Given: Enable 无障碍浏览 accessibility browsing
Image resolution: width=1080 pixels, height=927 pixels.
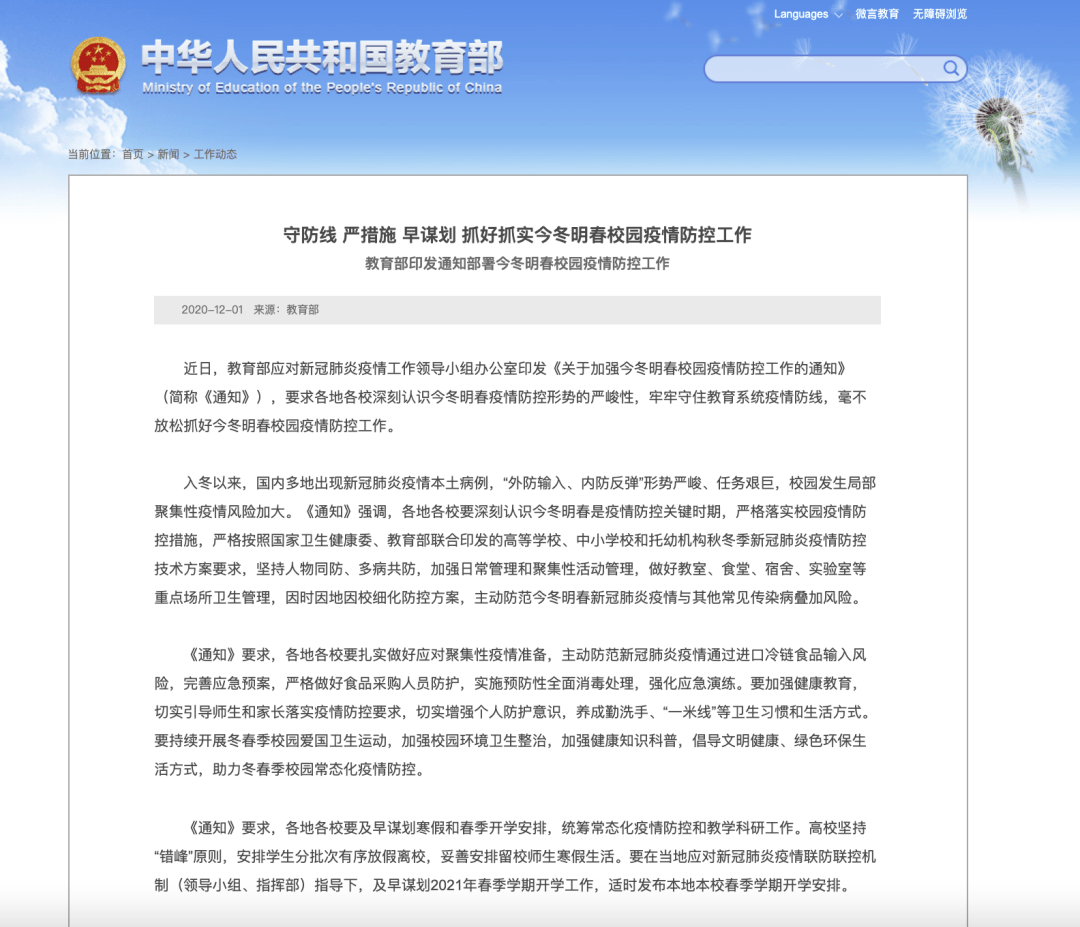Looking at the screenshot, I should pos(939,14).
